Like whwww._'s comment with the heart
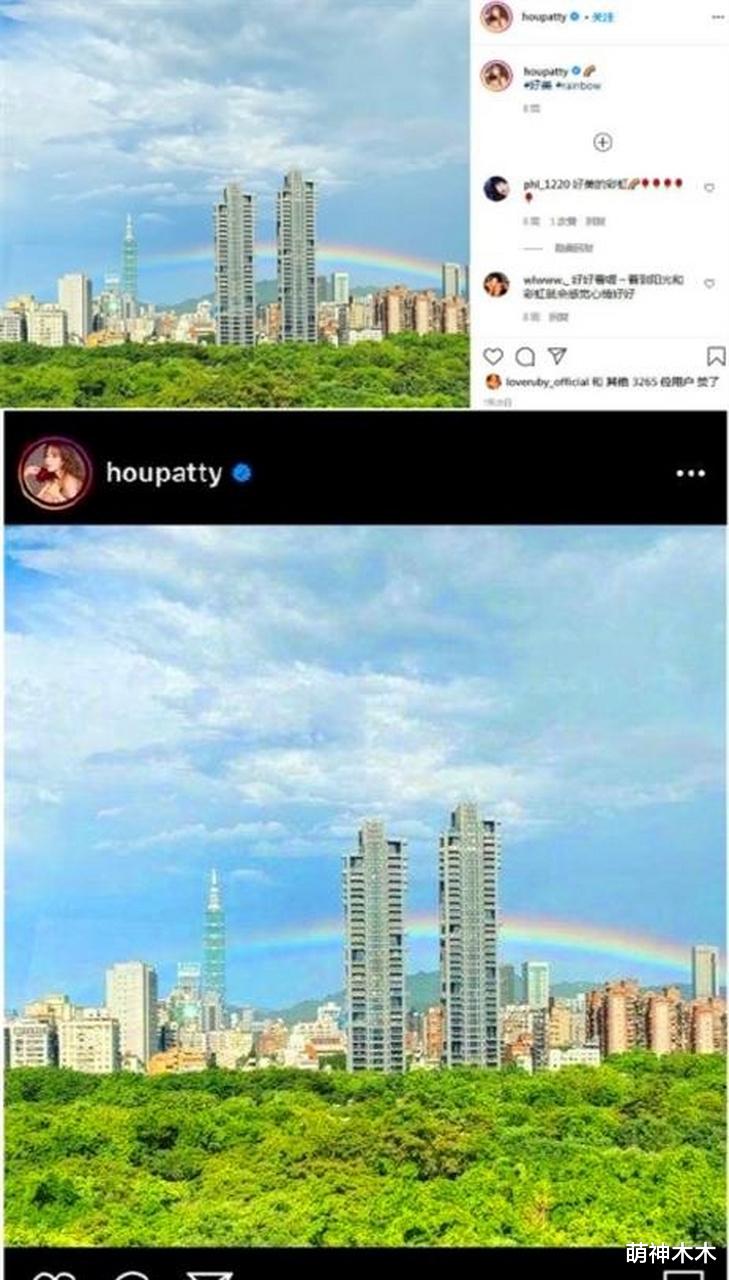Viewport: 729px width, 1280px height. click(x=709, y=285)
